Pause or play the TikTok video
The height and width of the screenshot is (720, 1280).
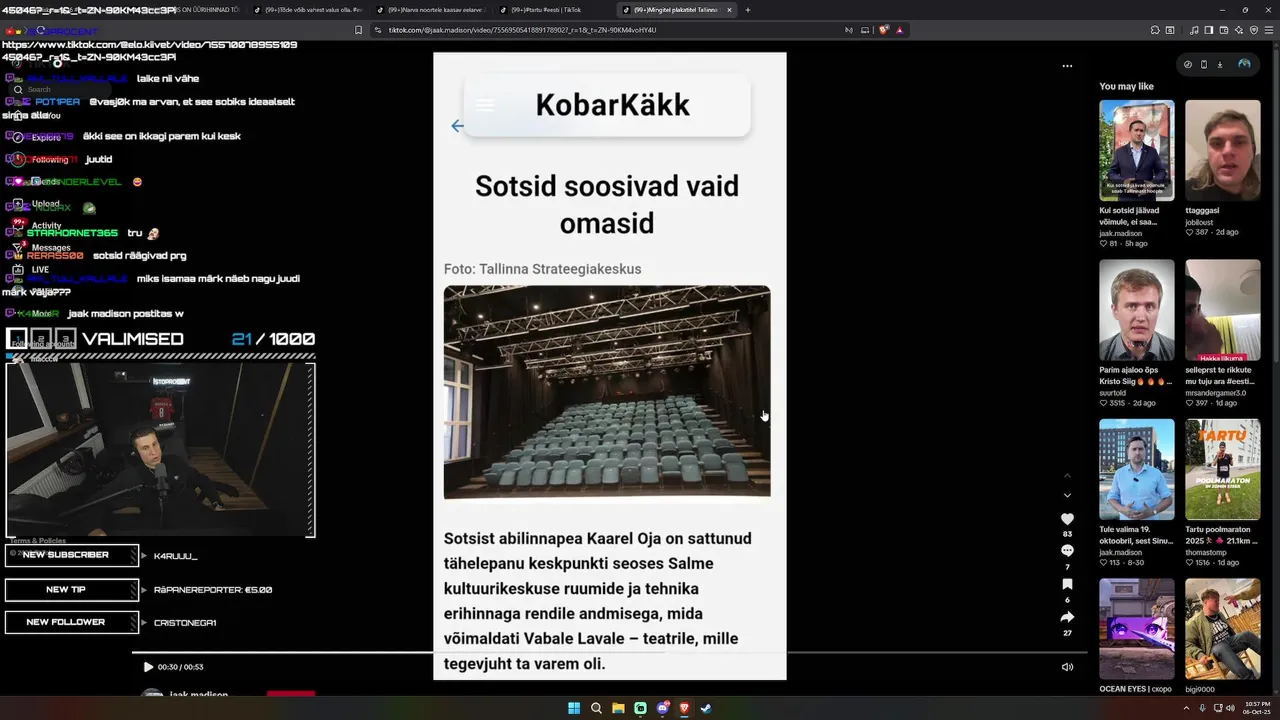click(x=148, y=667)
